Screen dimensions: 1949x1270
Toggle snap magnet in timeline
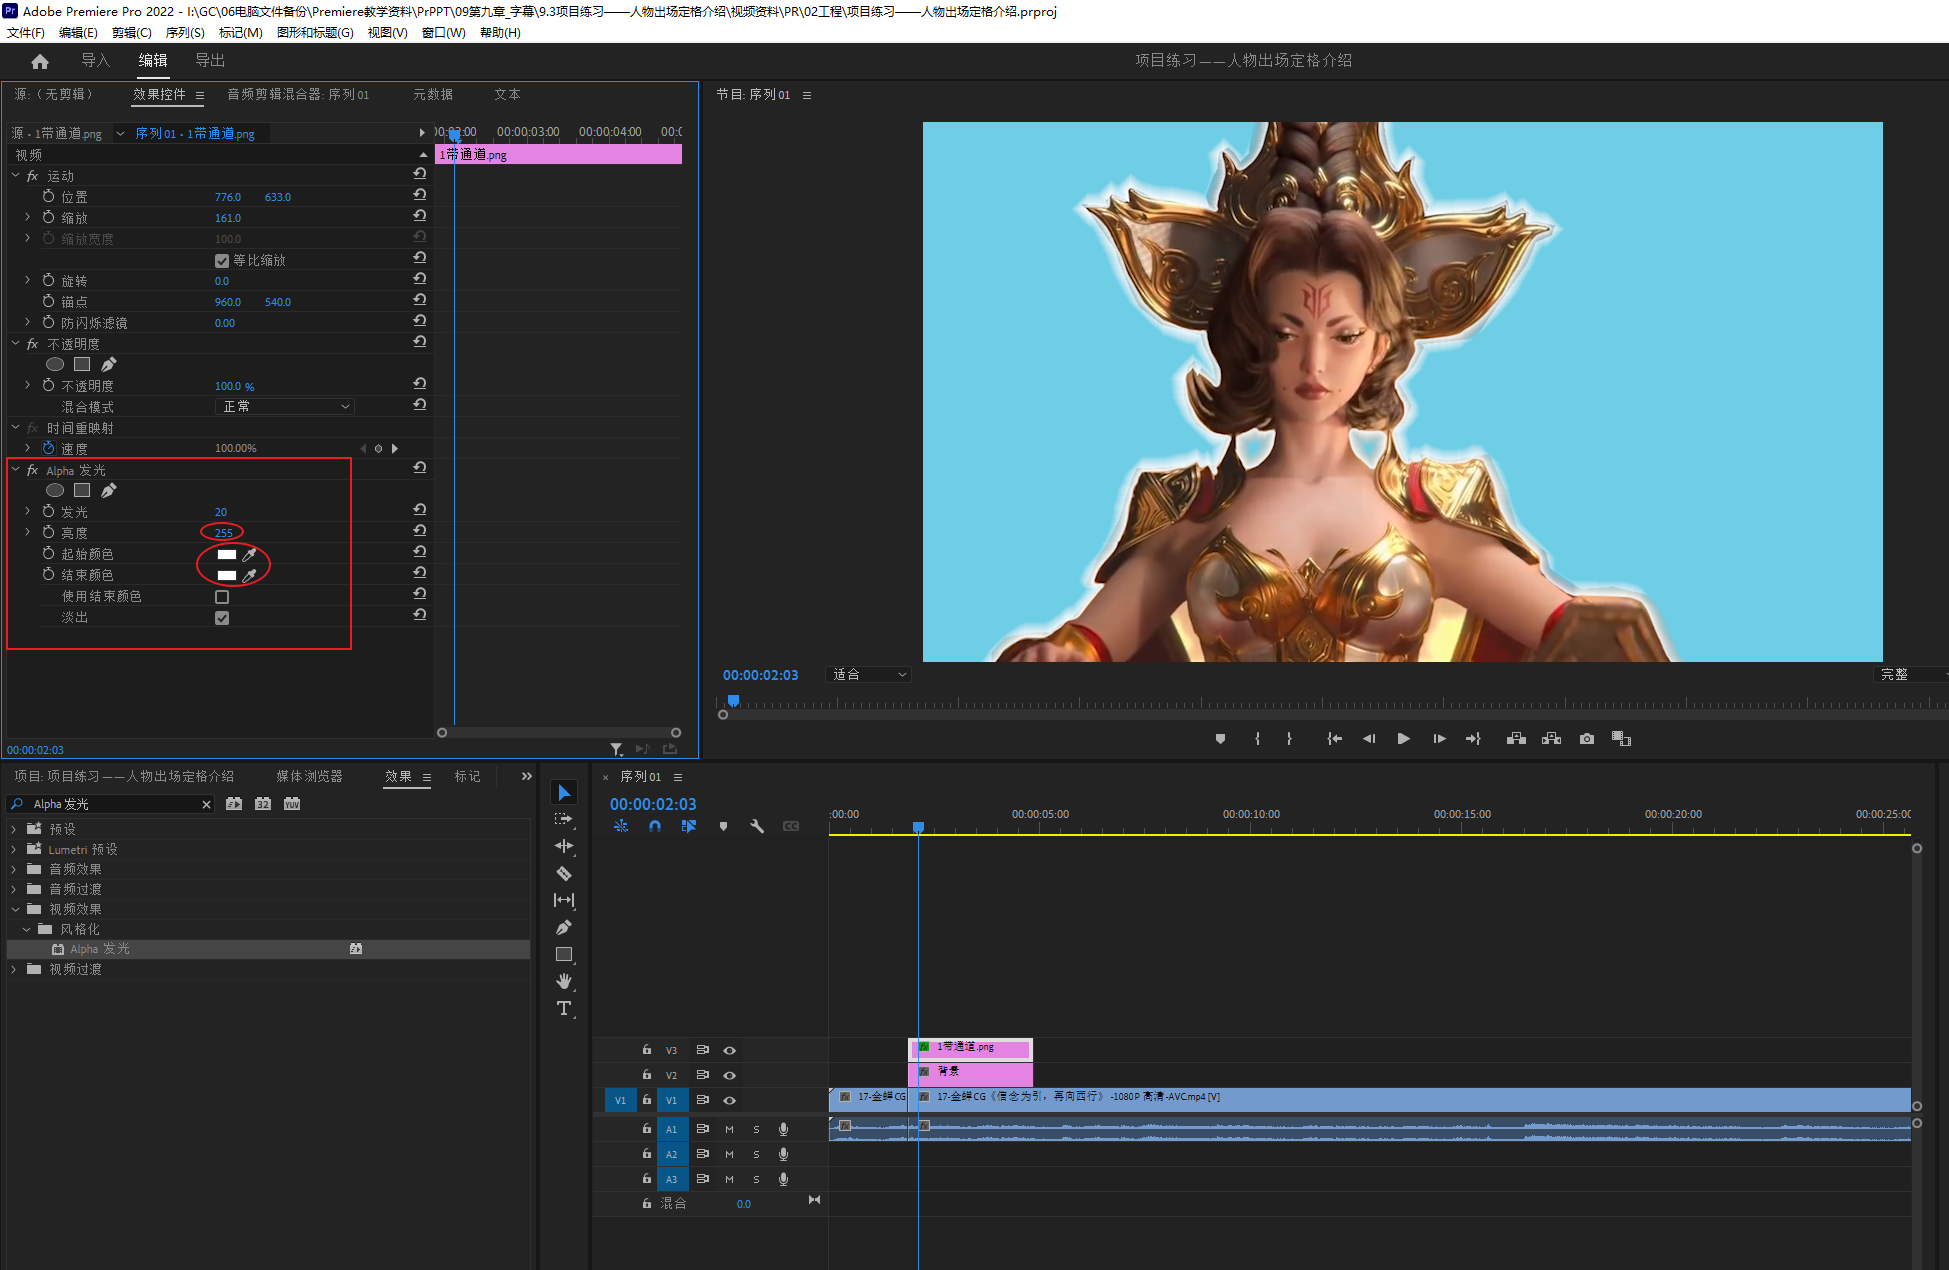[655, 826]
